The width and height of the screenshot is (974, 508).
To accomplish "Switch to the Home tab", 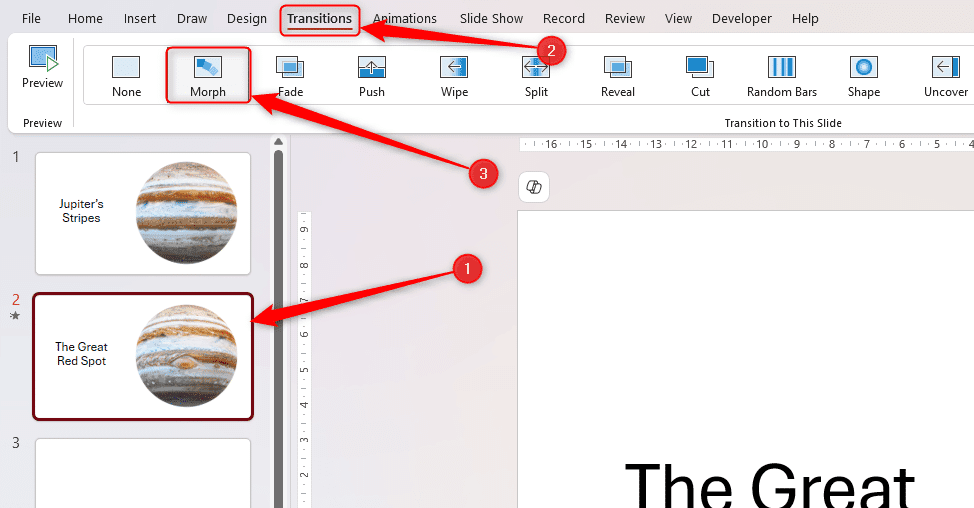I will click(85, 19).
